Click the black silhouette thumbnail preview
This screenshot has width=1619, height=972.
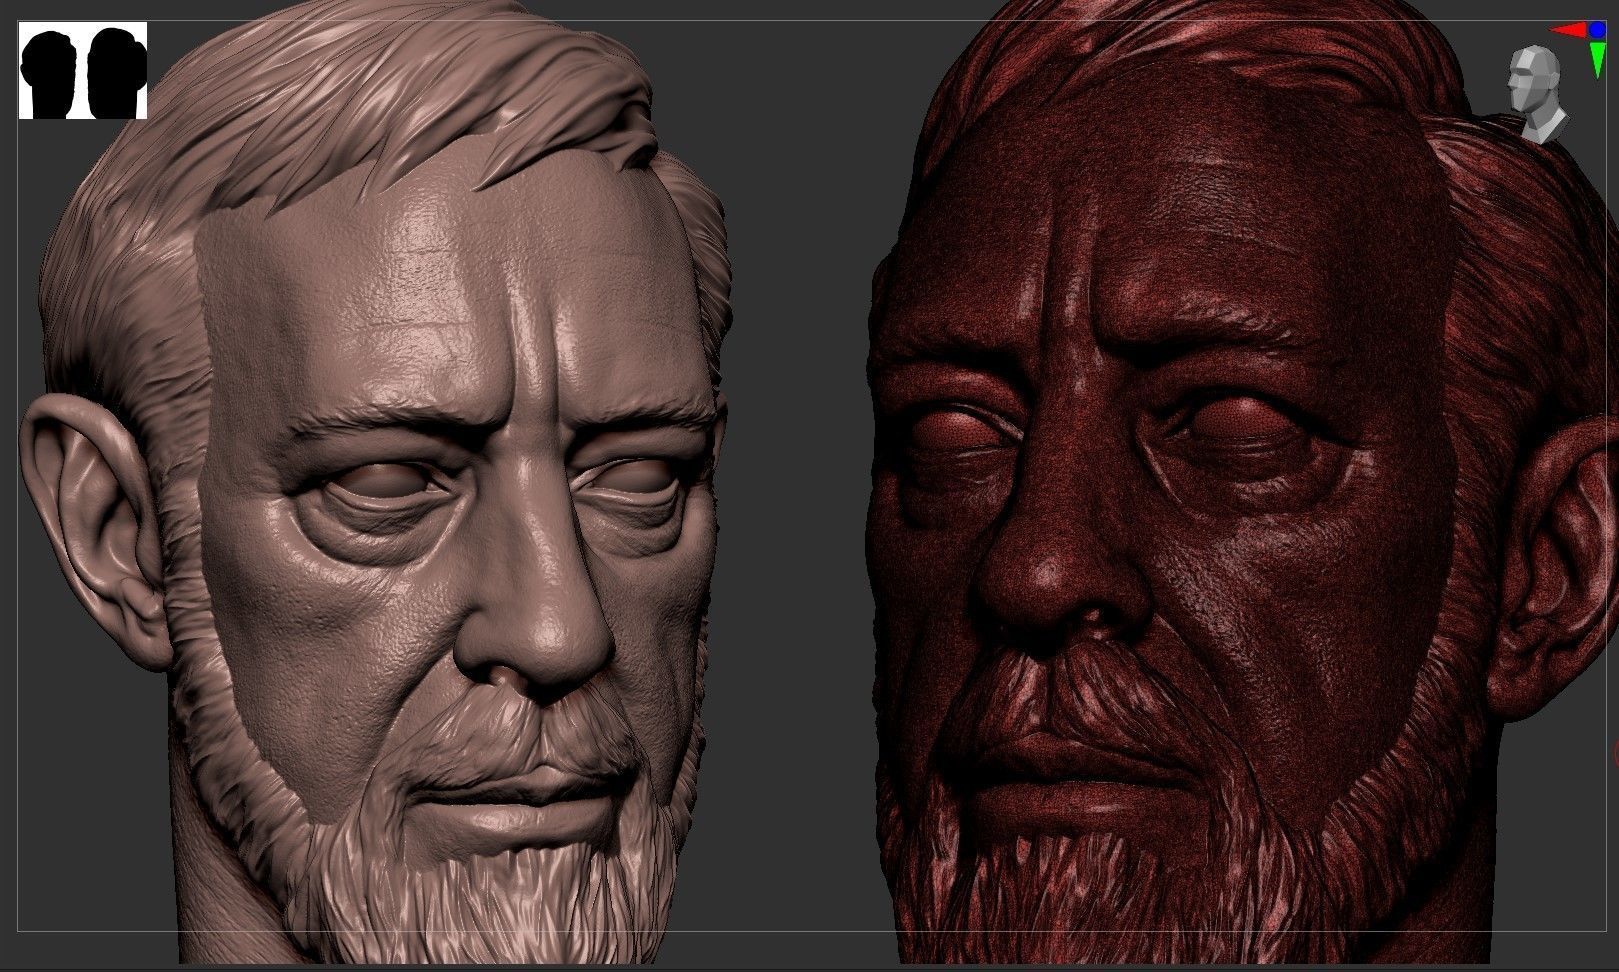coord(83,71)
